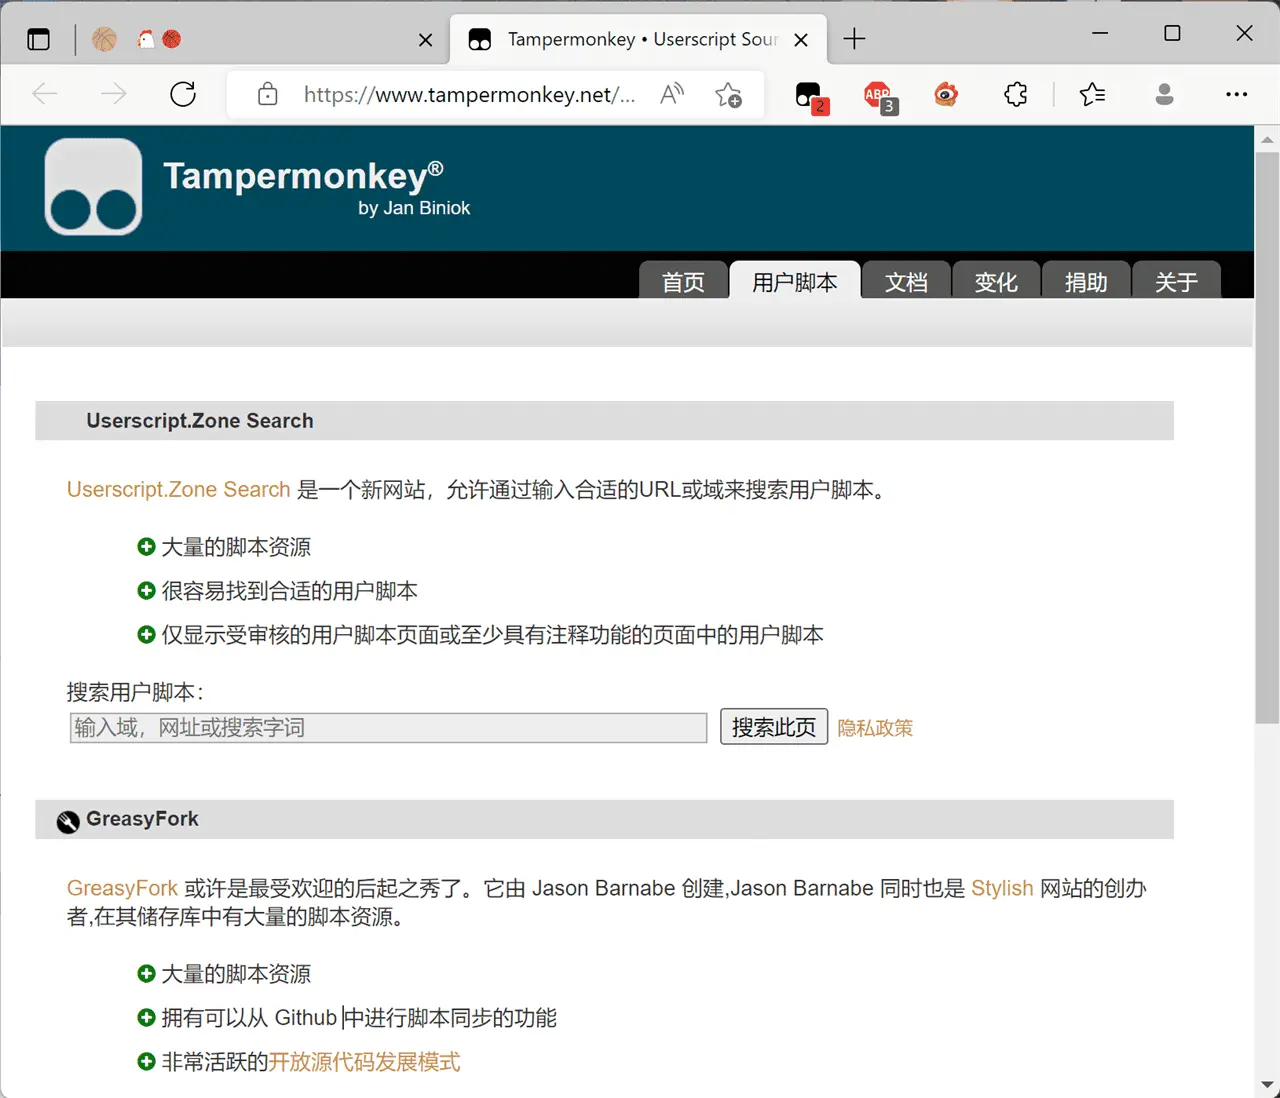Click the userscript search input field
The height and width of the screenshot is (1098, 1280).
click(388, 728)
